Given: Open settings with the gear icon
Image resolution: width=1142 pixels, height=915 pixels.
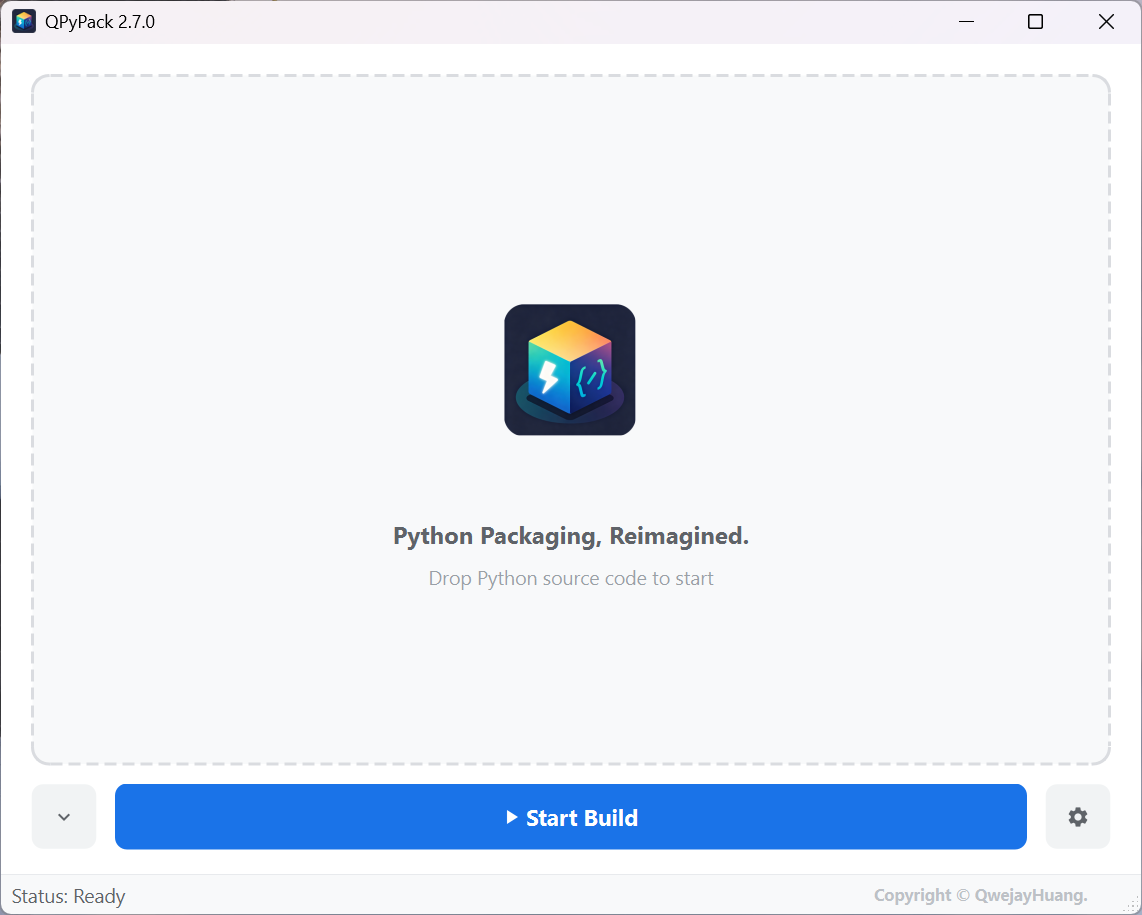Looking at the screenshot, I should (x=1078, y=817).
